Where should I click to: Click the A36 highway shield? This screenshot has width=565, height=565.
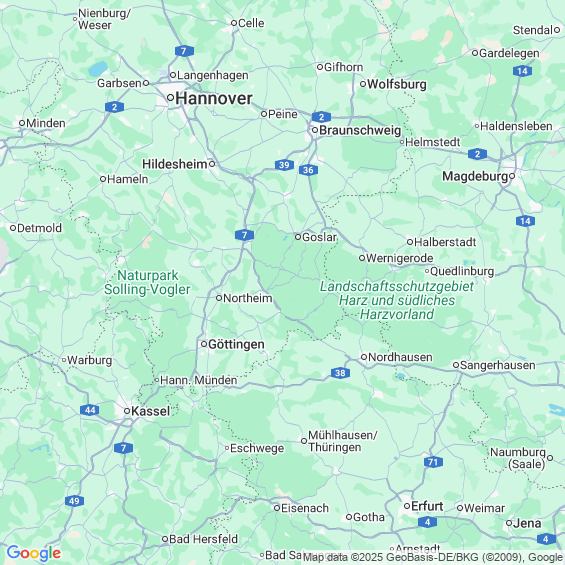pyautogui.click(x=308, y=170)
